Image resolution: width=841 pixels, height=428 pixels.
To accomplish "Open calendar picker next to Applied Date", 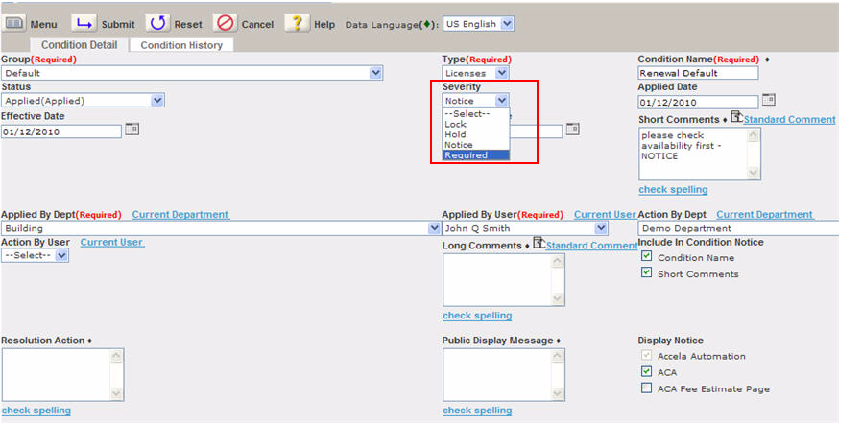I will coord(768,100).
